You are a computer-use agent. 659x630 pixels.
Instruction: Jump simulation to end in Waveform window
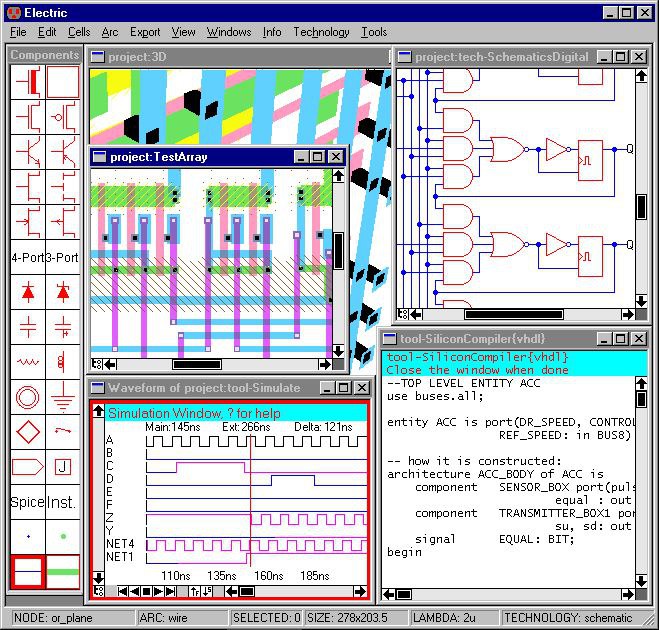click(170, 591)
